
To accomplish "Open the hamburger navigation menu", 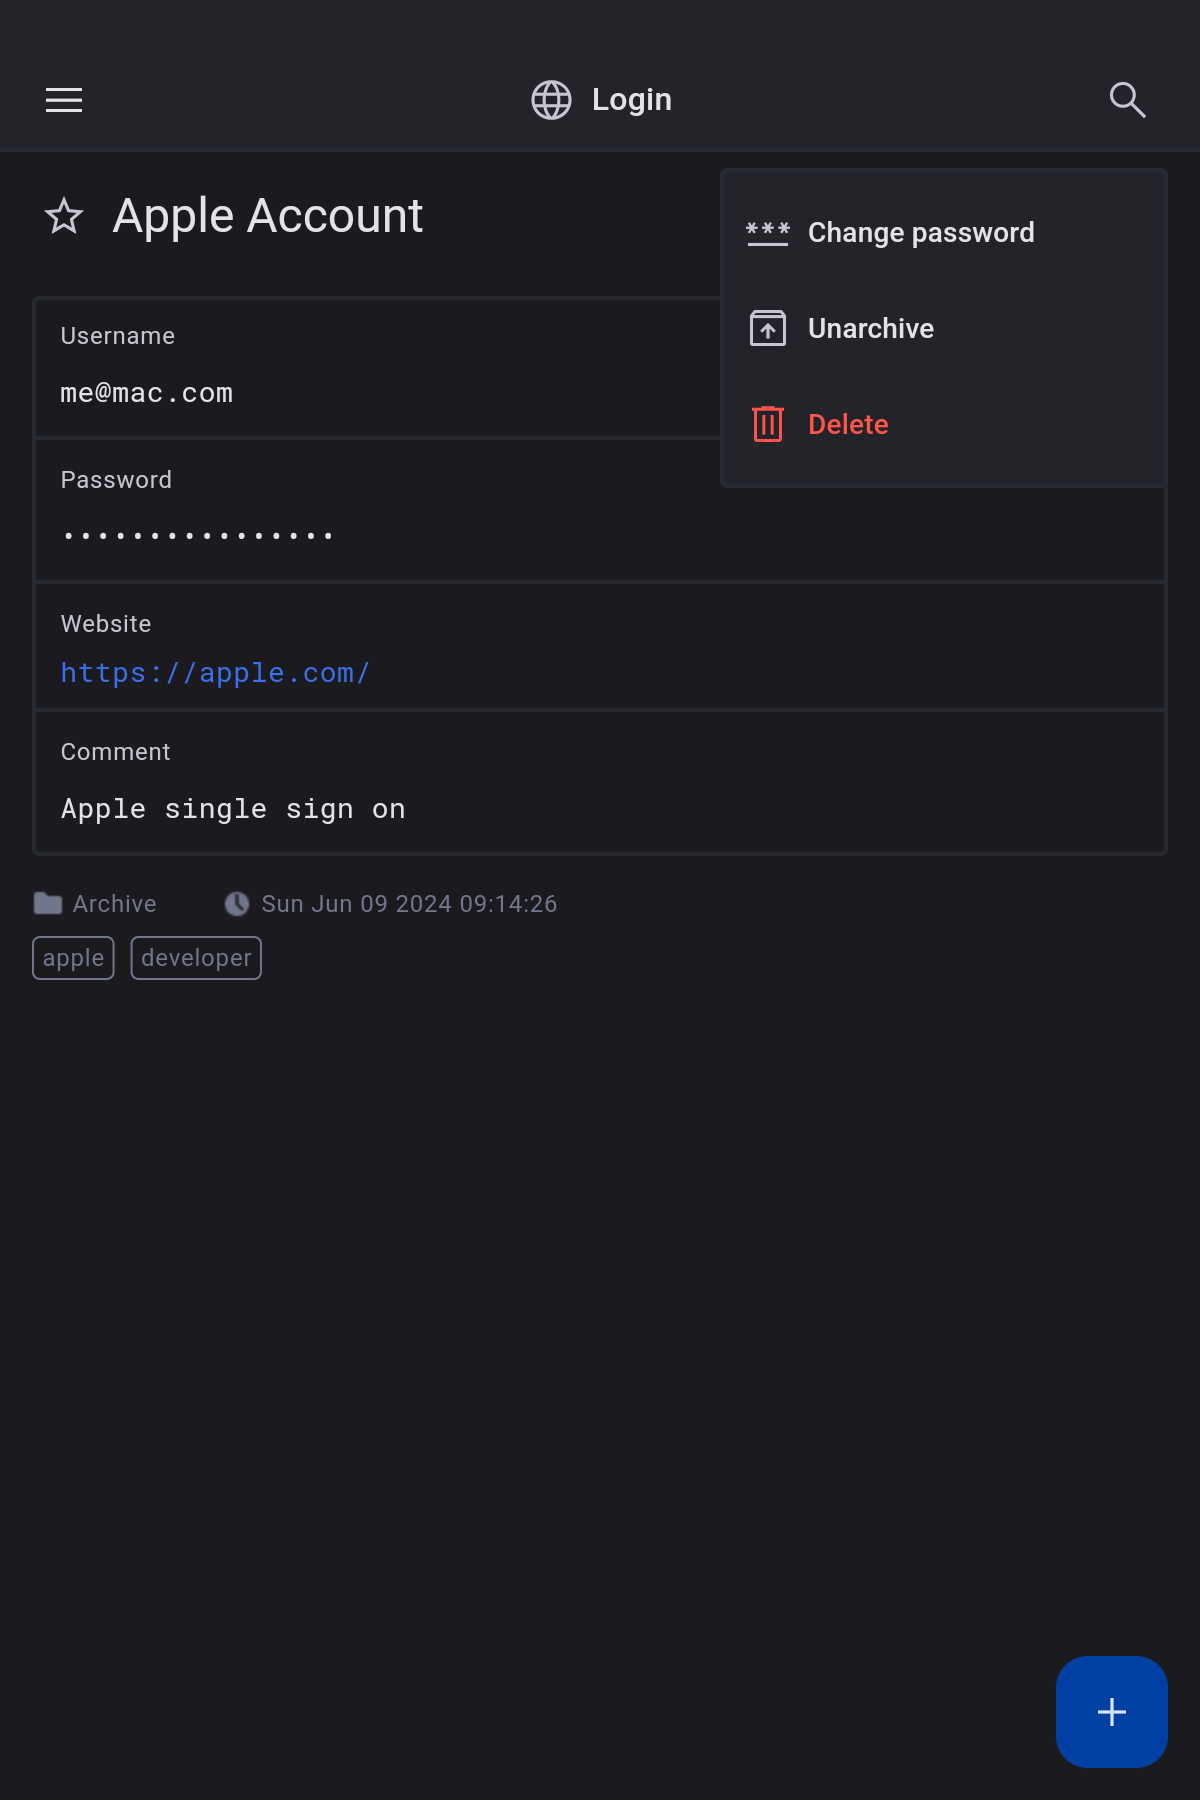I will click(64, 100).
